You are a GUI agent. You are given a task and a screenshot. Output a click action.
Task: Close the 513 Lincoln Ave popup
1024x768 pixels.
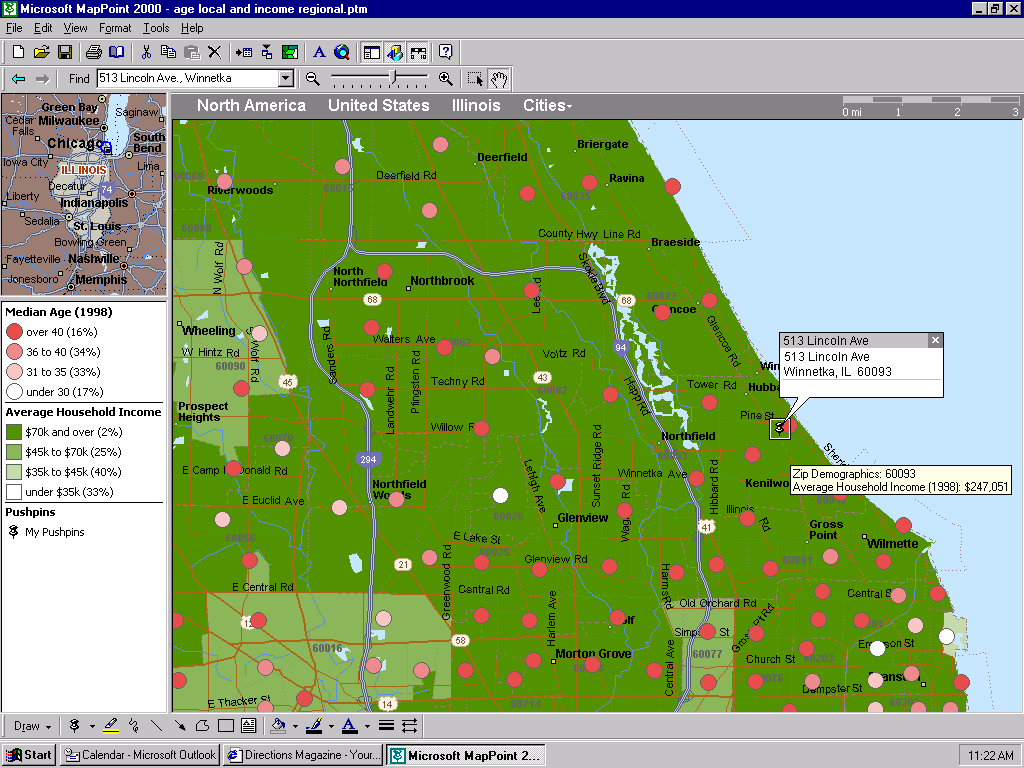click(935, 340)
